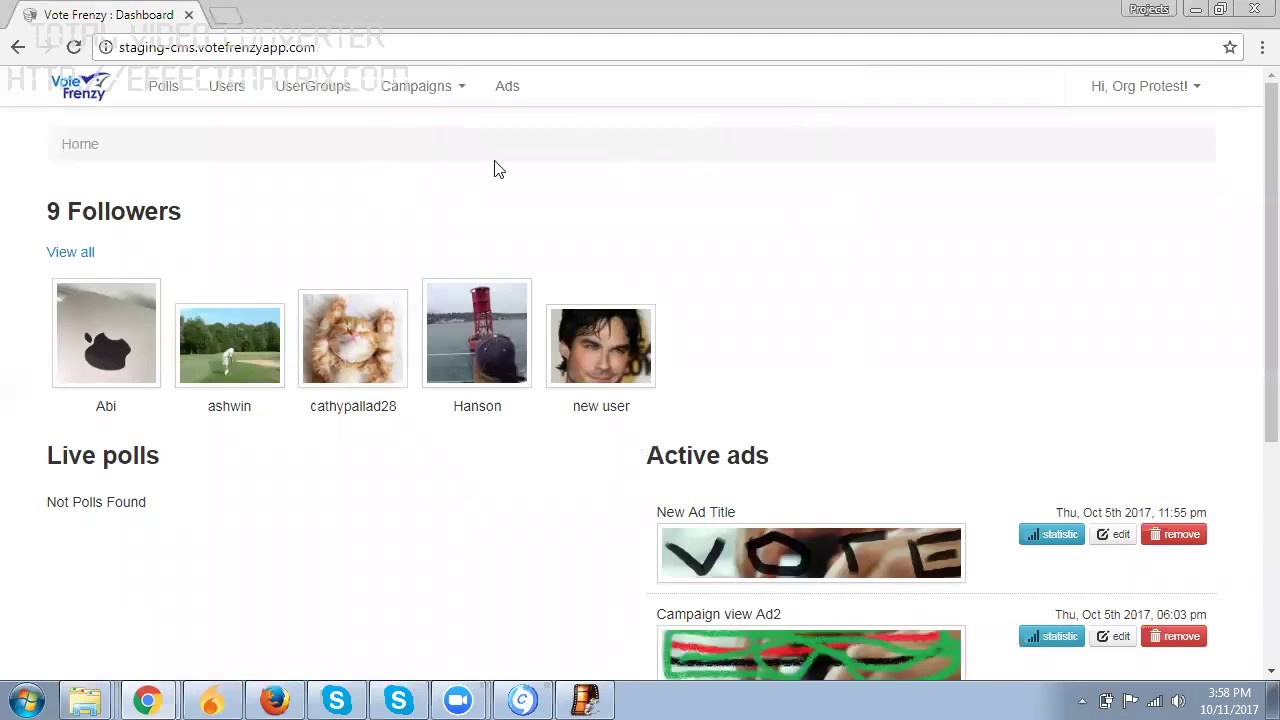Click the scrollbar down arrow

pos(1271,672)
